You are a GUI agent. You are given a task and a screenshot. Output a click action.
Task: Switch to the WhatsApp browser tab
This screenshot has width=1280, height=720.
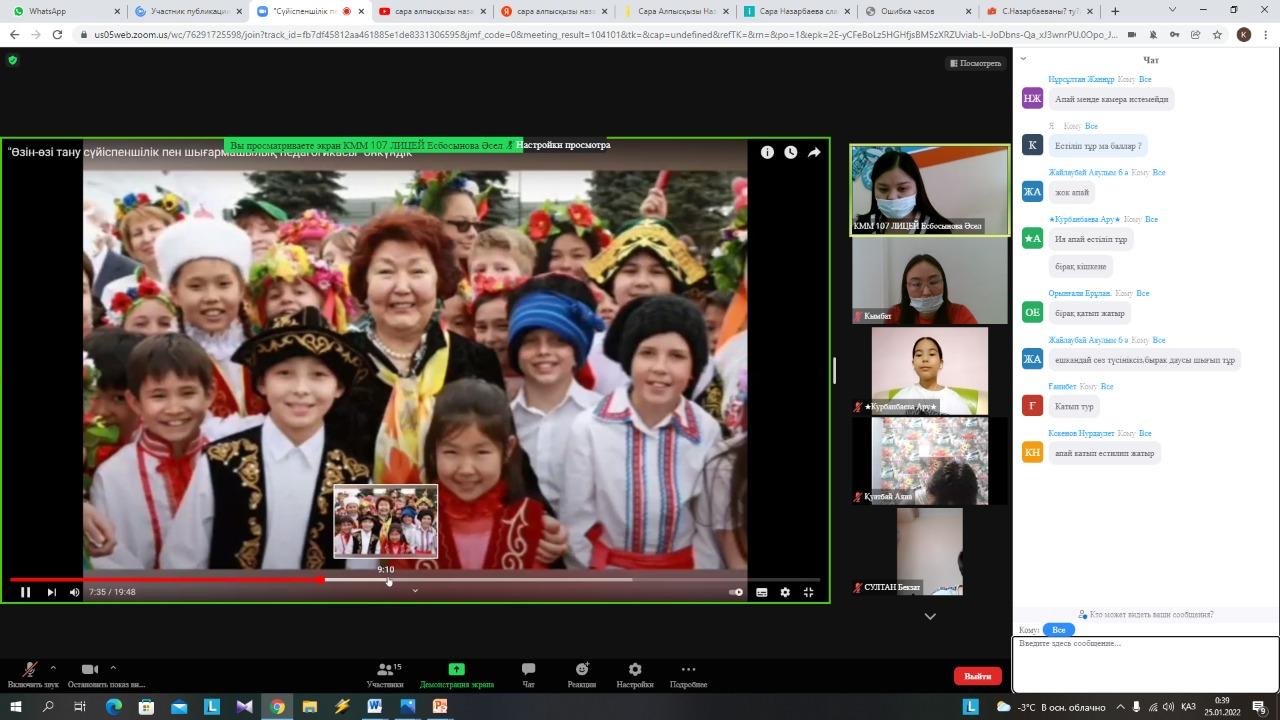click(60, 11)
